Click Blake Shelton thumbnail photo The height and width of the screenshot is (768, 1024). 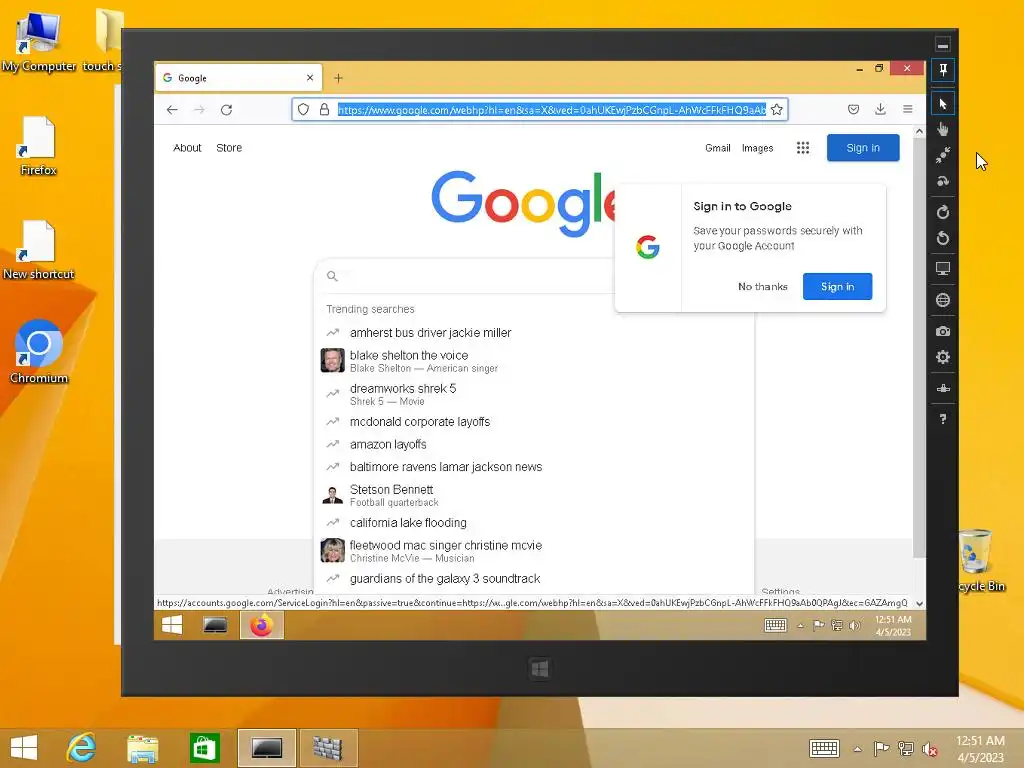332,360
